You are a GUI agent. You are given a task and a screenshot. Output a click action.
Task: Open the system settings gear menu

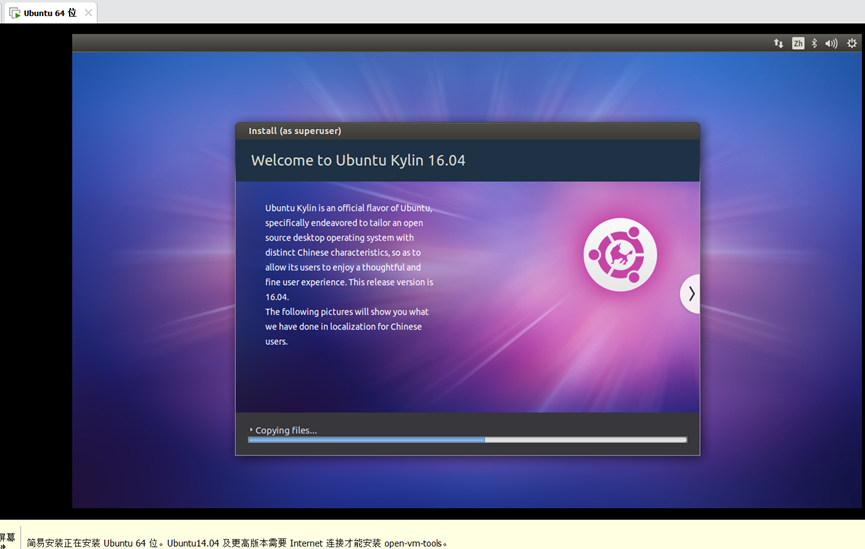(x=852, y=43)
